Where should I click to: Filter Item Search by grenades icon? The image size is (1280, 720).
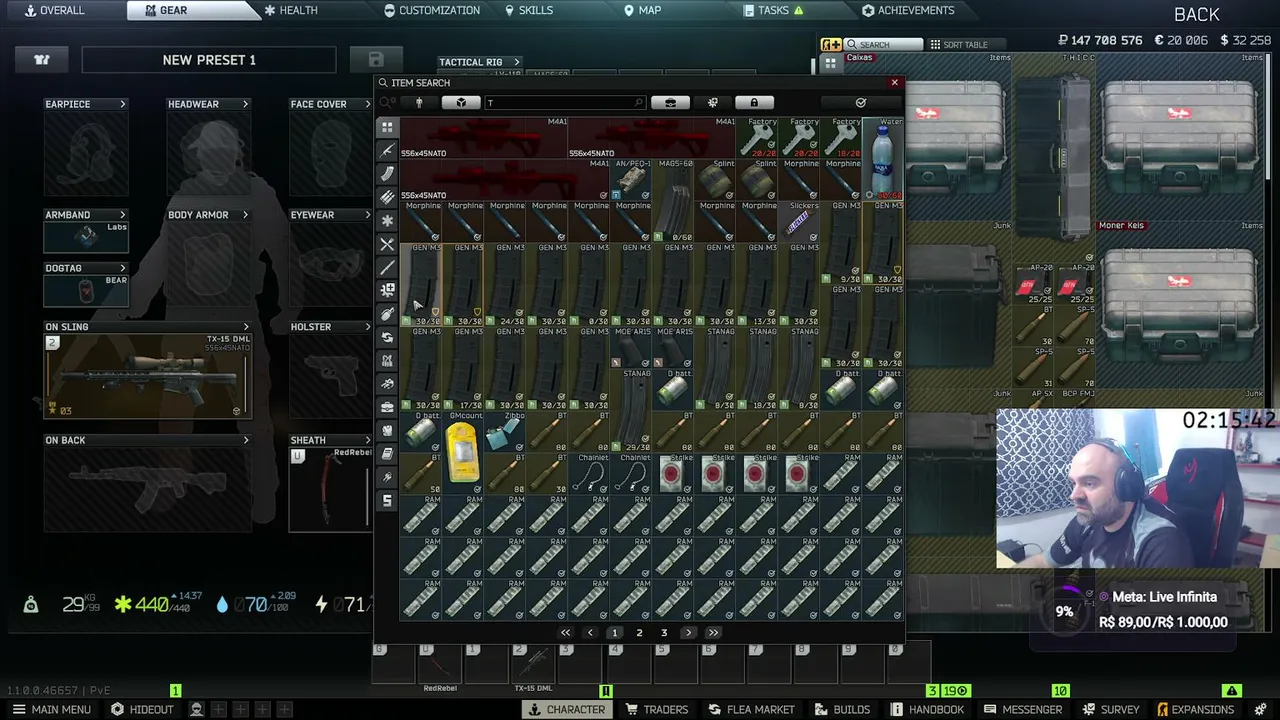pyautogui.click(x=387, y=314)
